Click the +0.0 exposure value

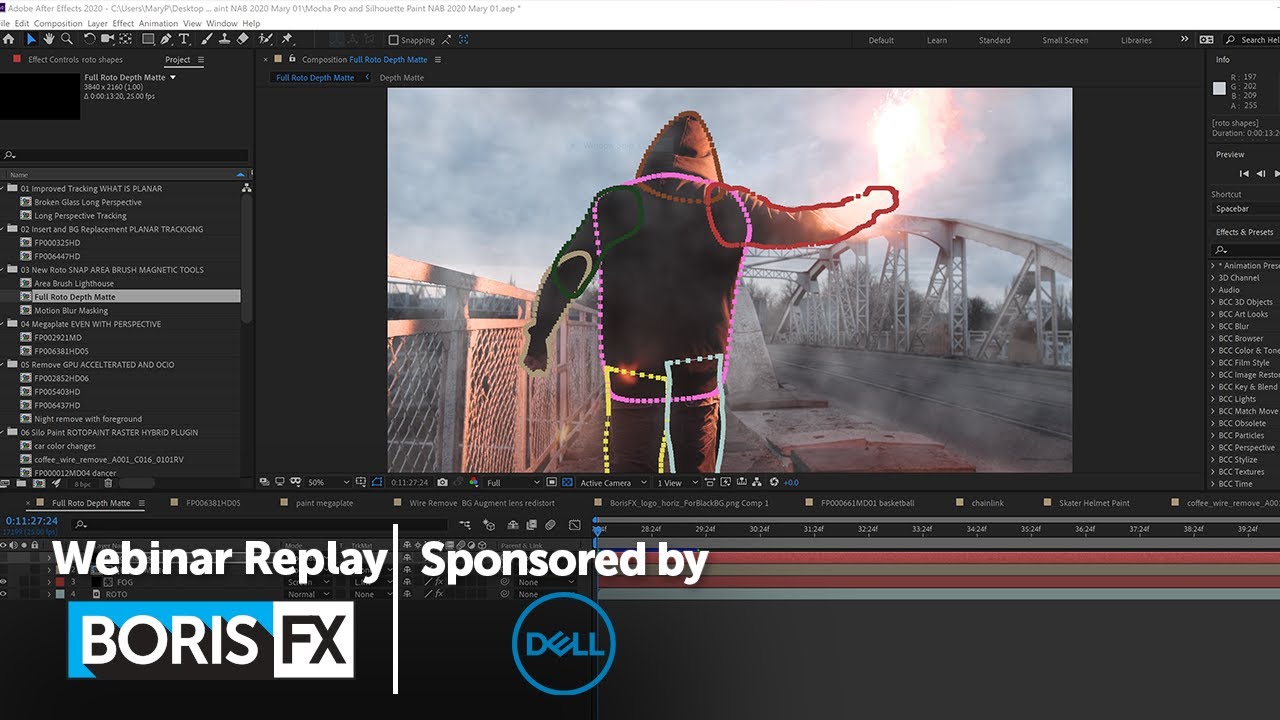tap(790, 483)
